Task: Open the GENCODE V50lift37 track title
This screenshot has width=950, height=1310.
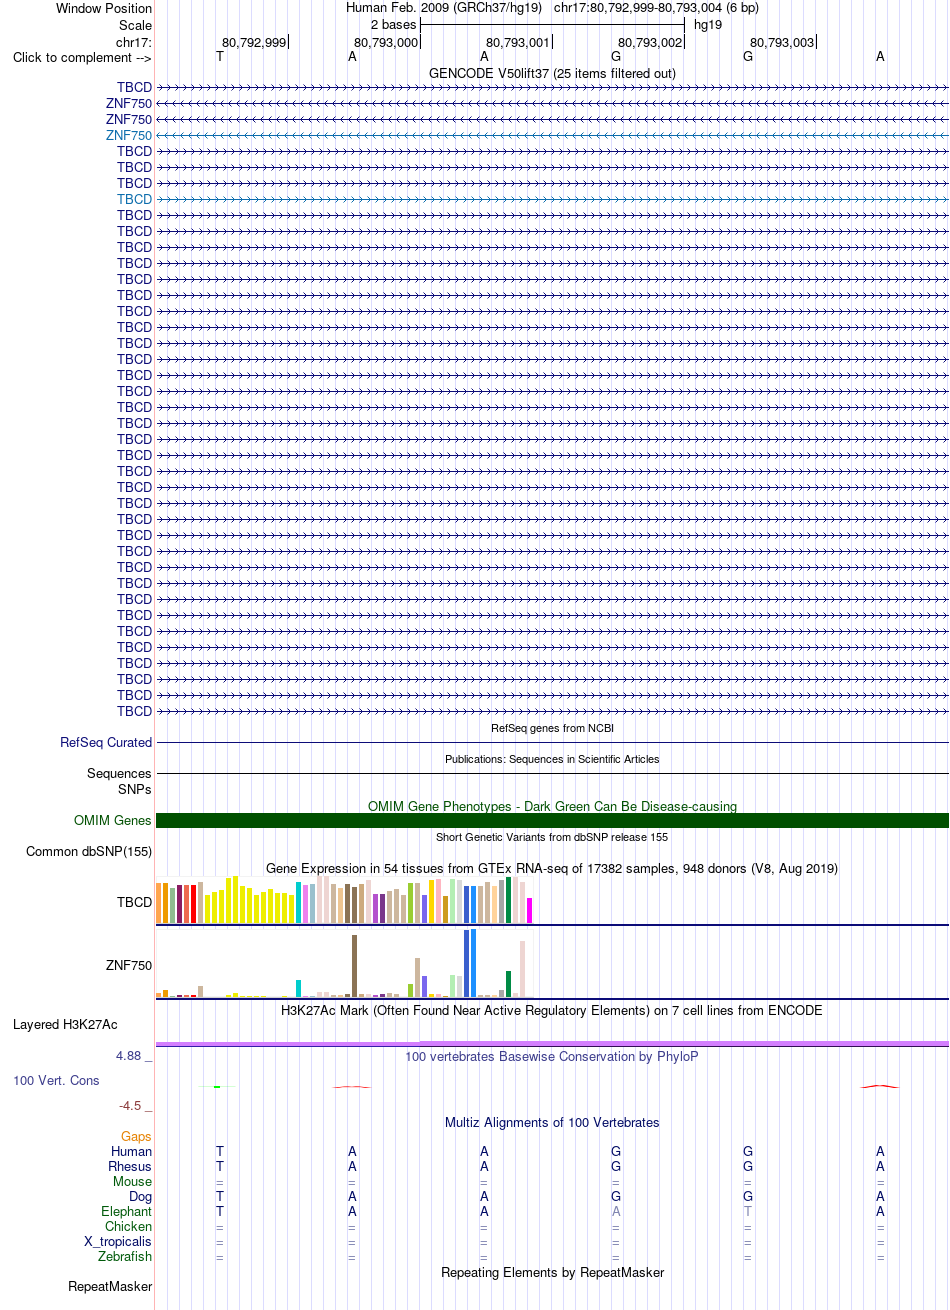Action: click(552, 73)
